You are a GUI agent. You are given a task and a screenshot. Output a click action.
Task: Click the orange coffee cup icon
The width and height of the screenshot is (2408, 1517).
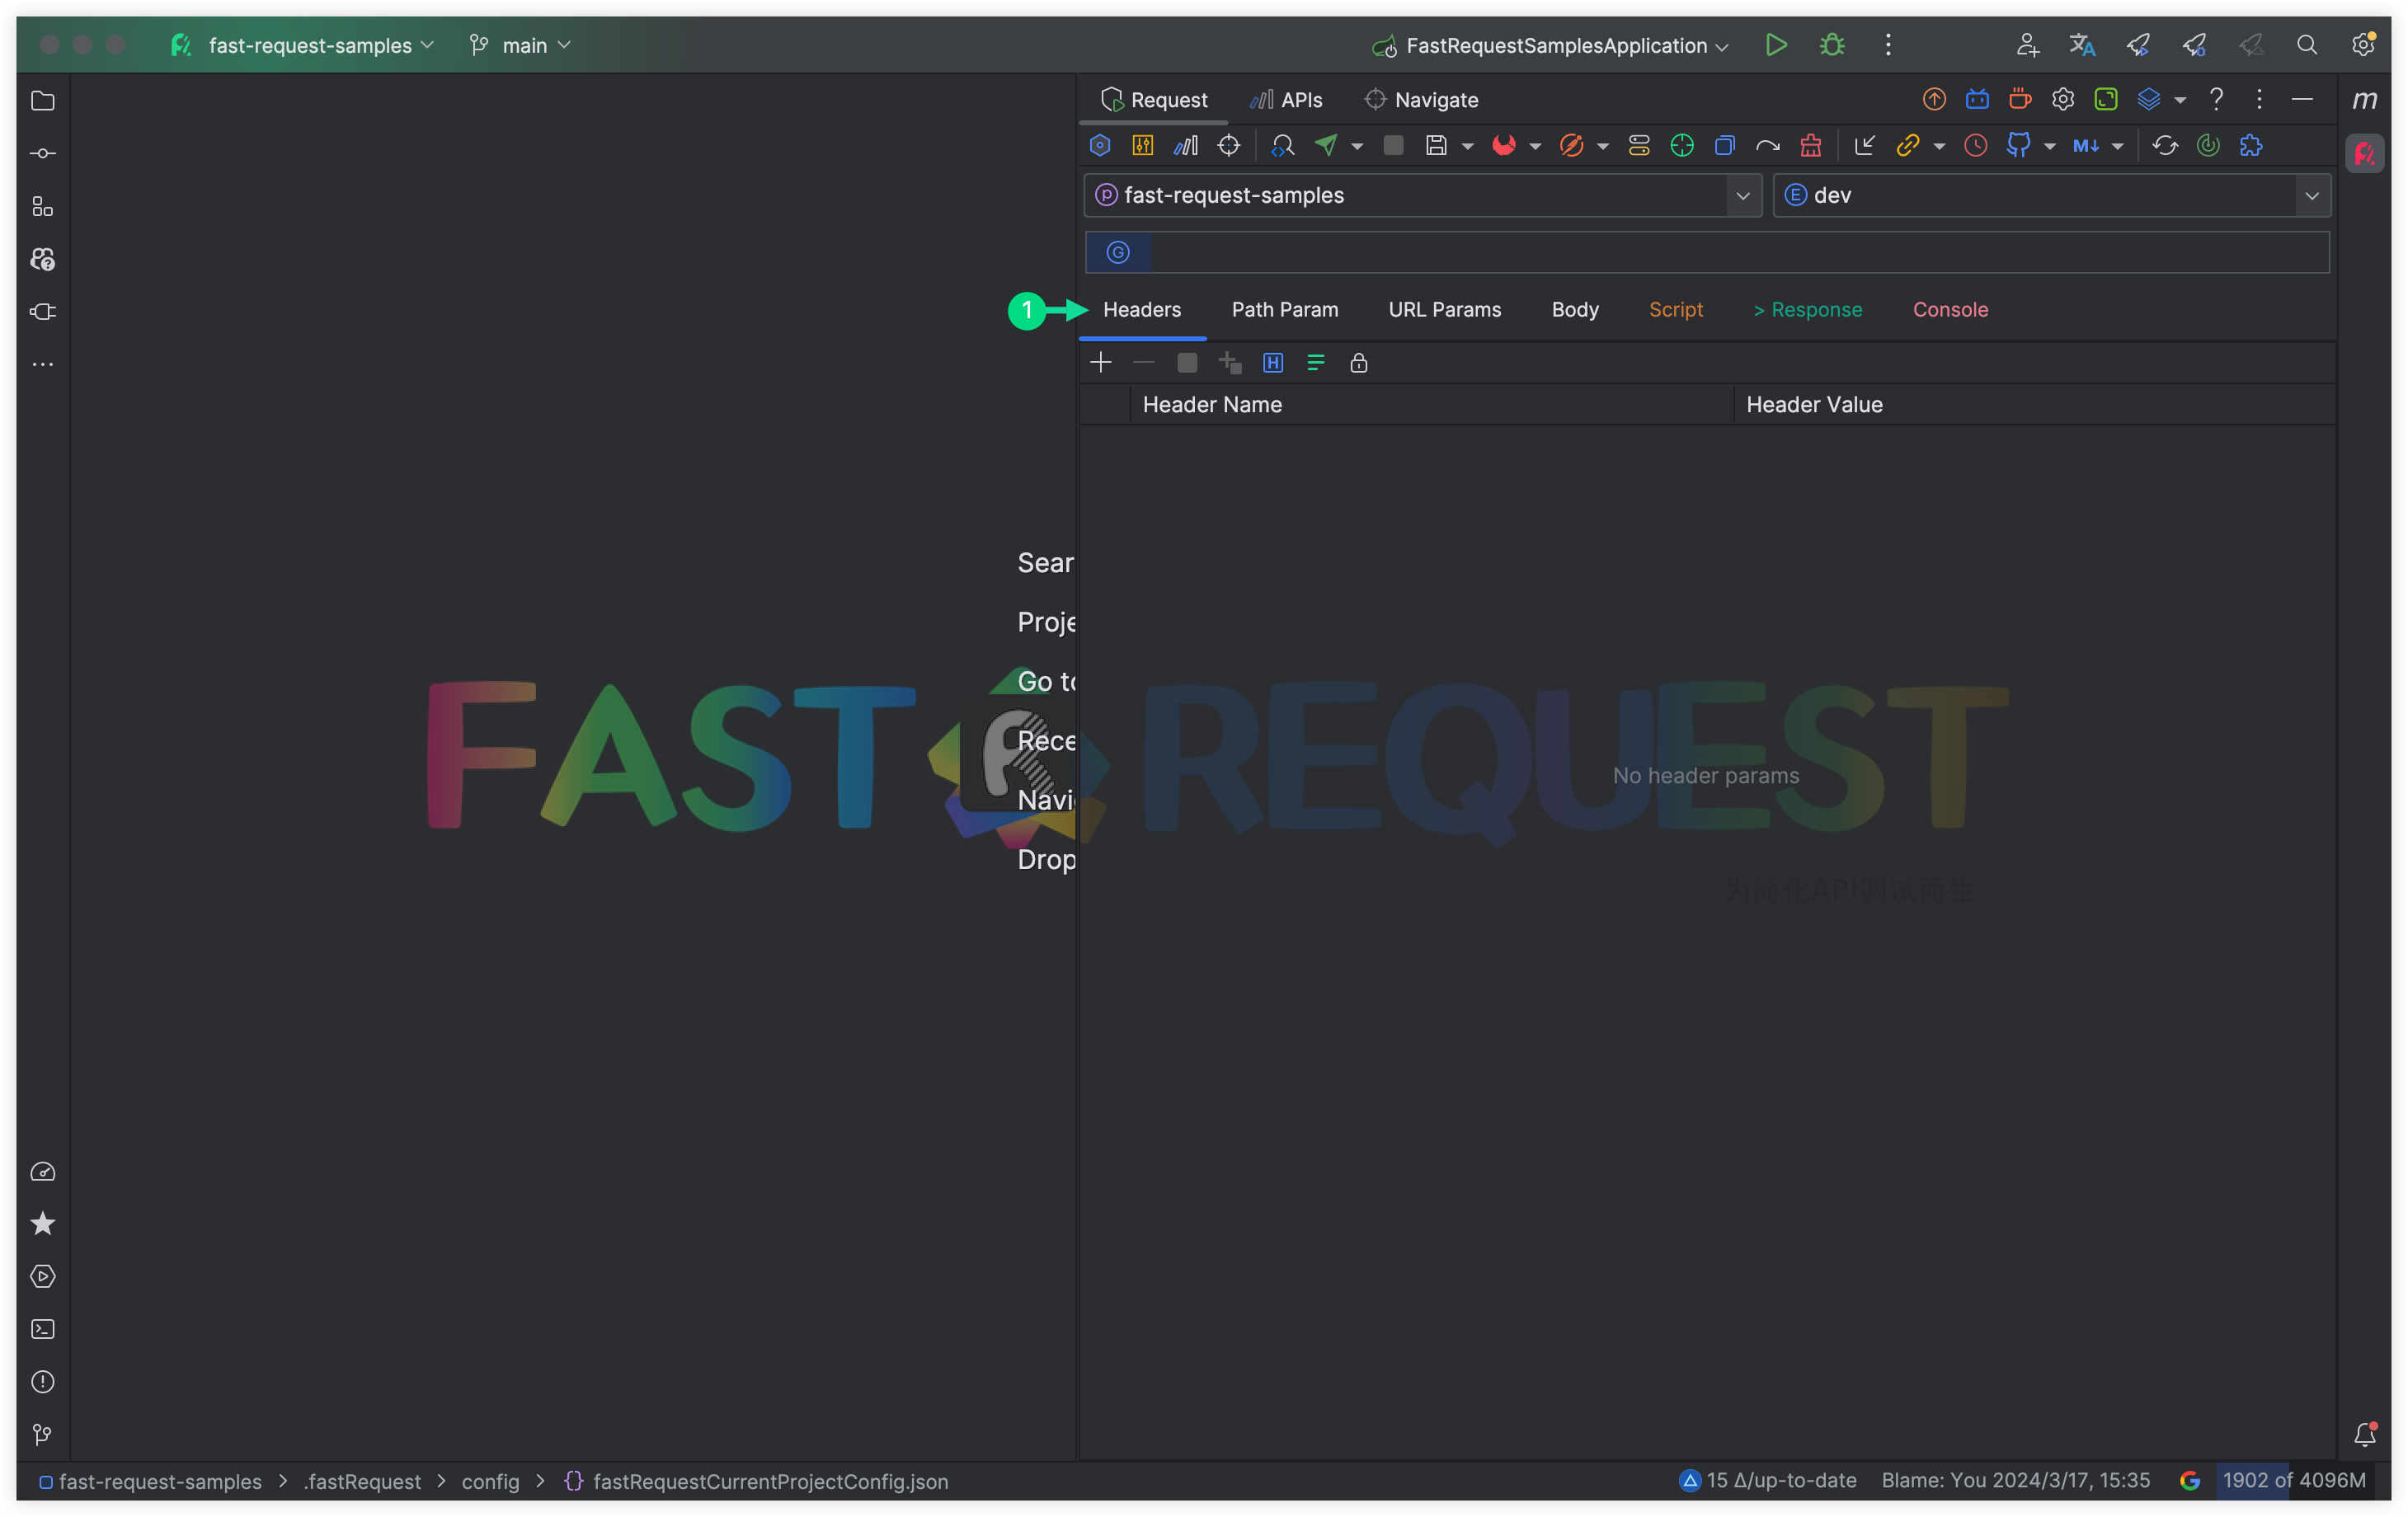2019,99
